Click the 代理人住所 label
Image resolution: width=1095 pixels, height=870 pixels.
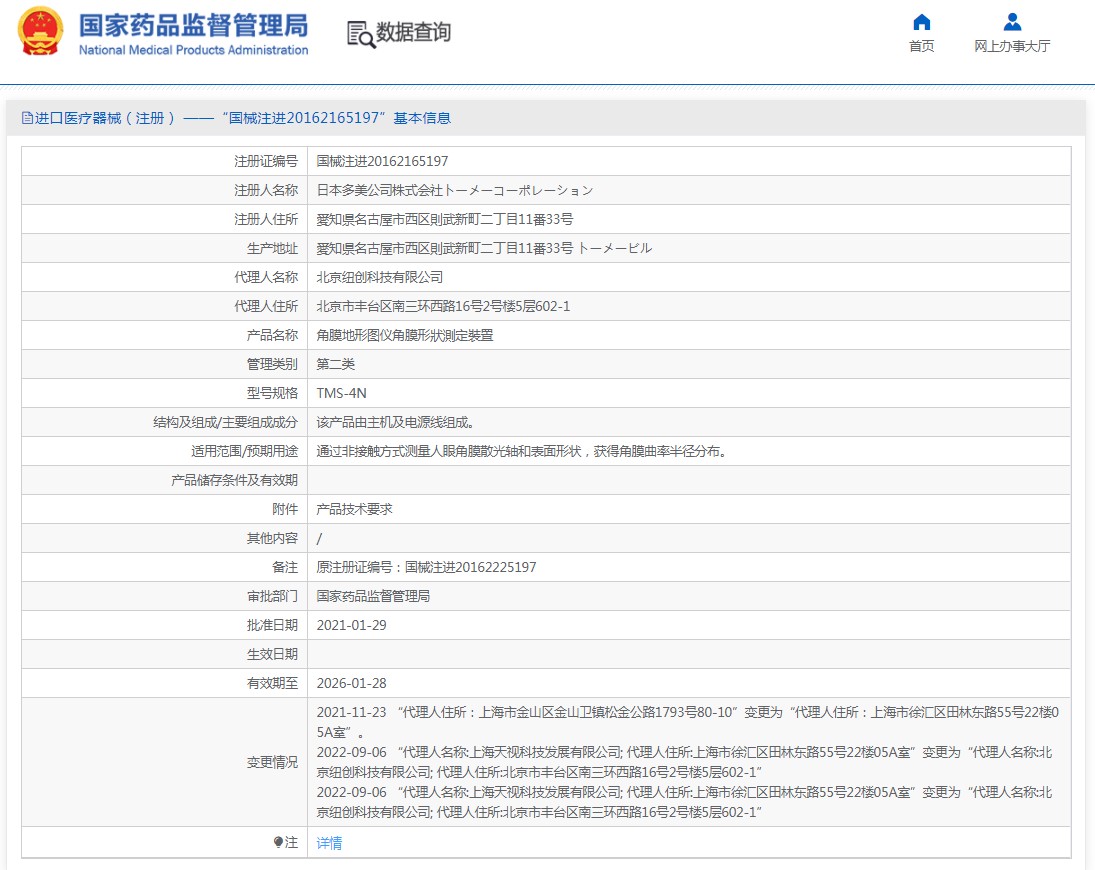tap(266, 306)
